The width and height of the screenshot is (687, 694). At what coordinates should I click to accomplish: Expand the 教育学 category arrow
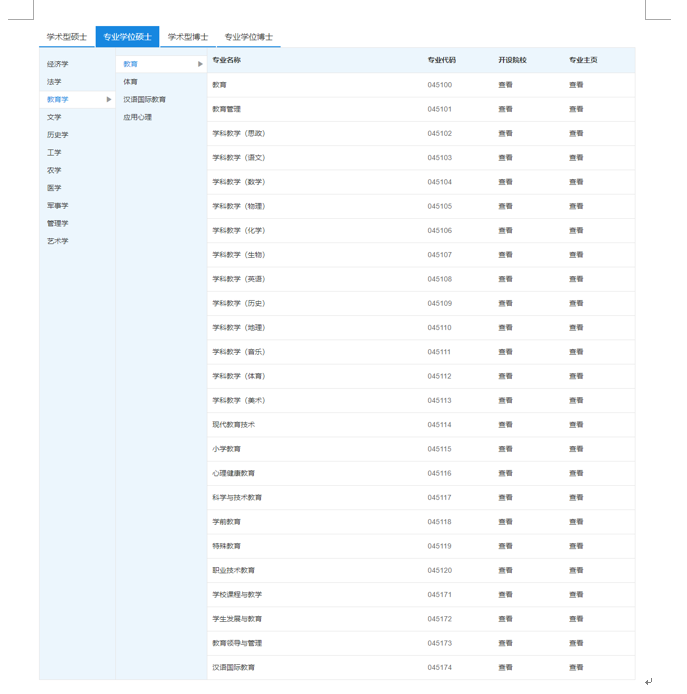click(x=109, y=100)
